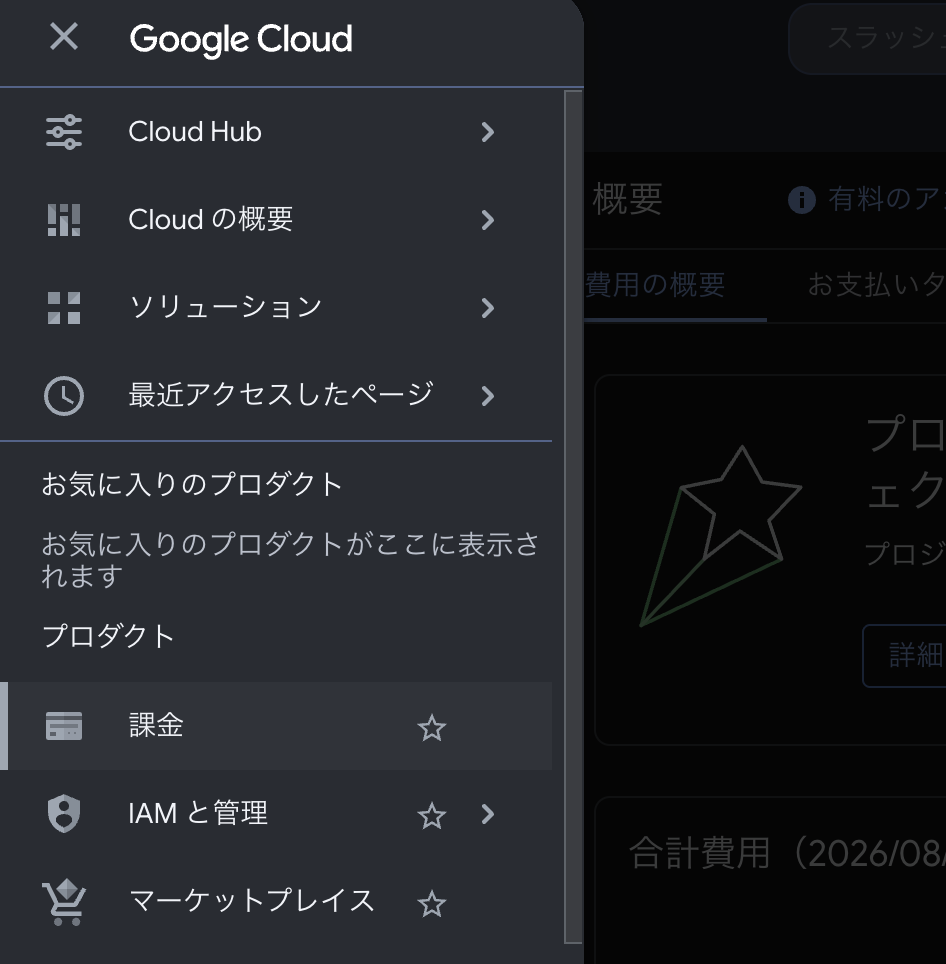Favorite マーケットプレイス with its star
This screenshot has height=964, width=946.
click(432, 904)
